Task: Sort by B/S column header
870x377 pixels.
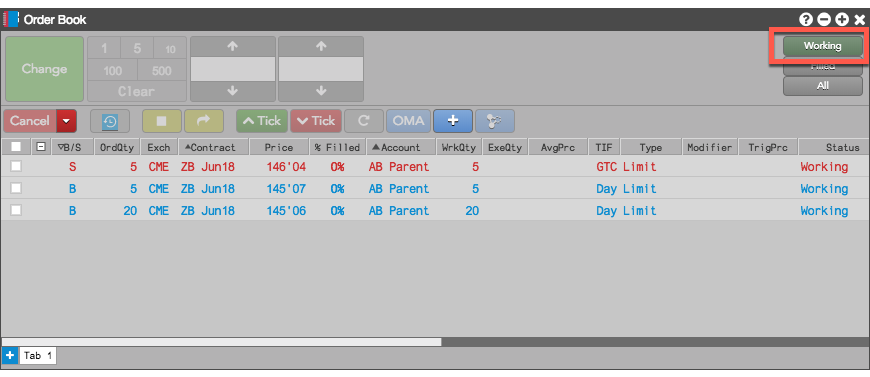Action: pos(71,147)
